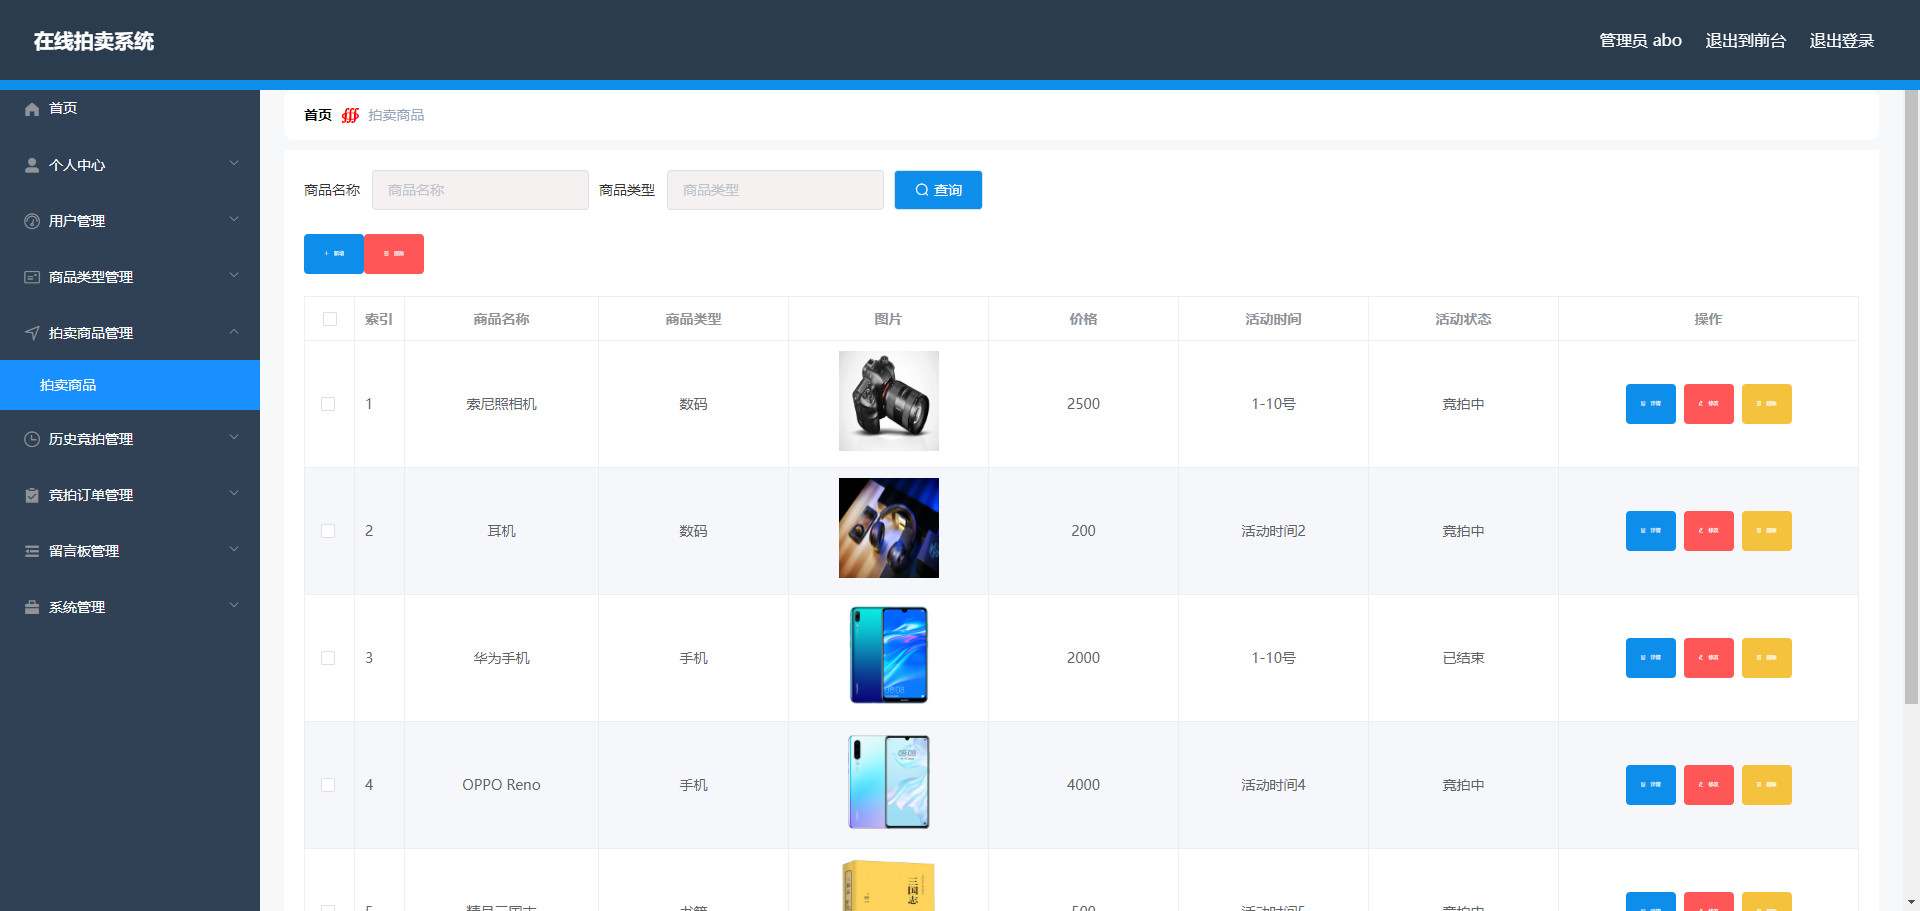Click the 首页 breadcrumb link

point(318,115)
